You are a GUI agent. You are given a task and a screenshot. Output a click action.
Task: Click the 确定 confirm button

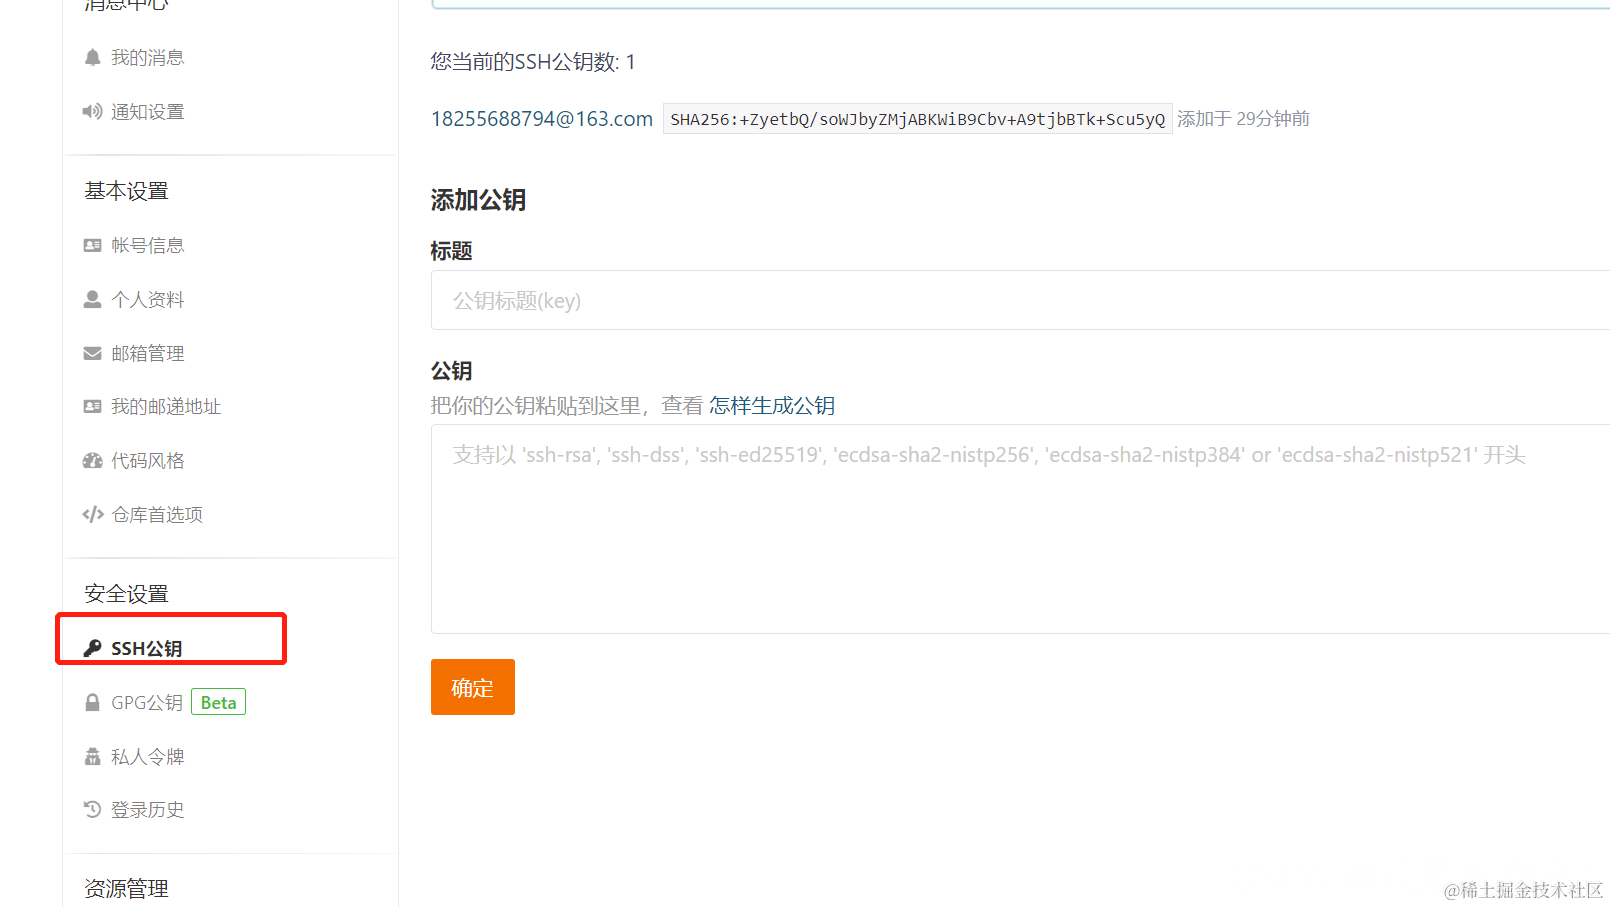[x=472, y=687]
